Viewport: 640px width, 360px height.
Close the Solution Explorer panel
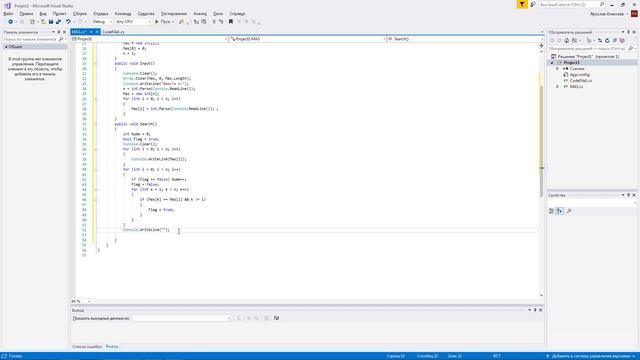click(x=634, y=32)
